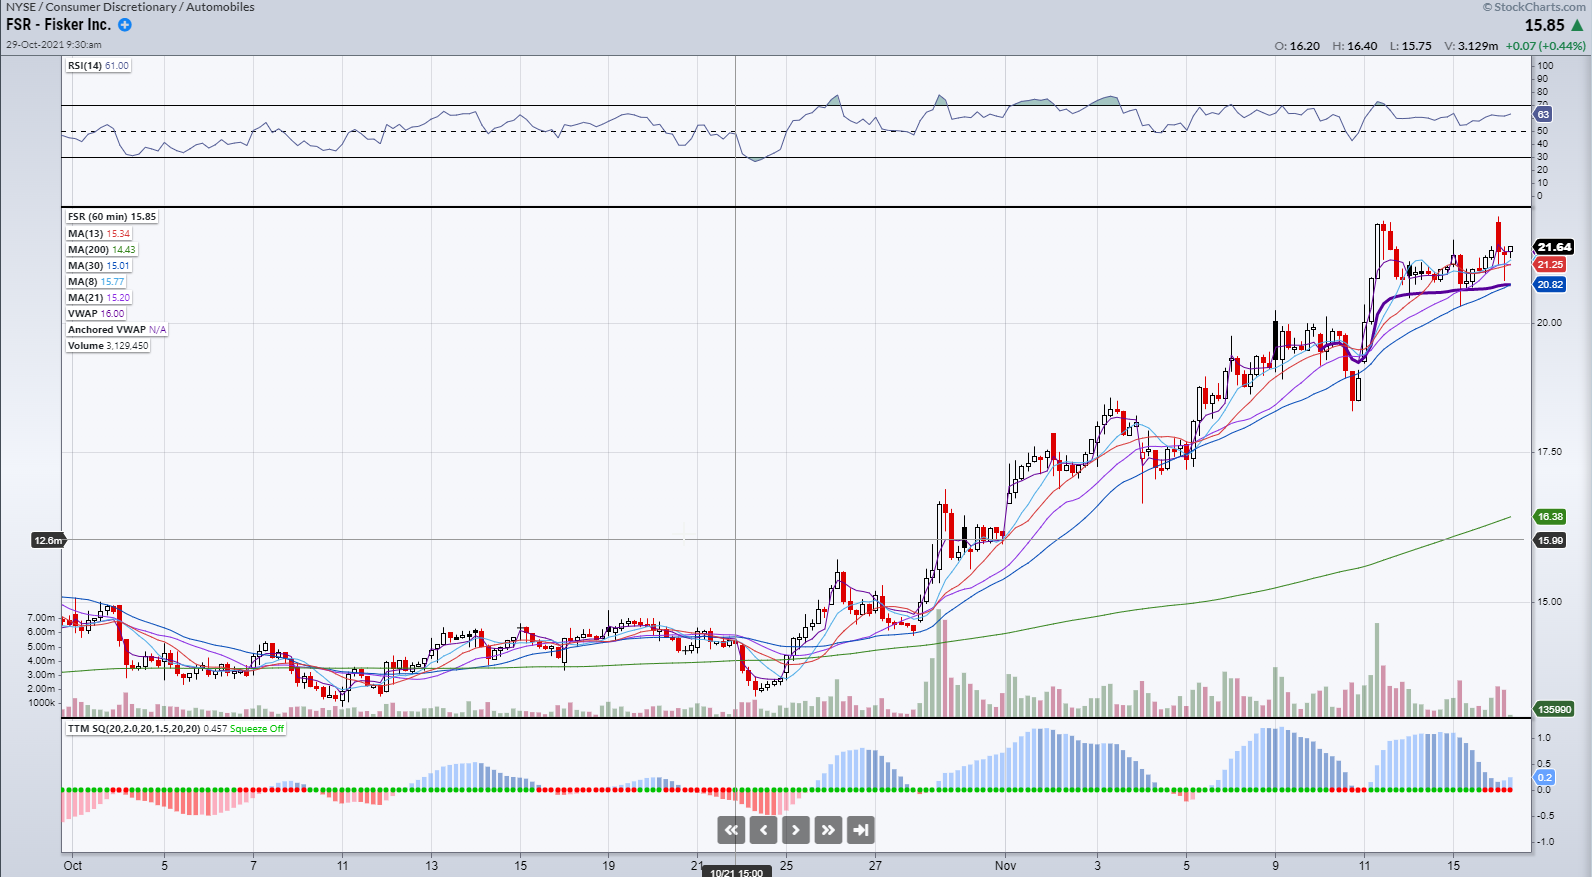
Task: Click the red 21.25 price tag
Action: [x=1550, y=265]
